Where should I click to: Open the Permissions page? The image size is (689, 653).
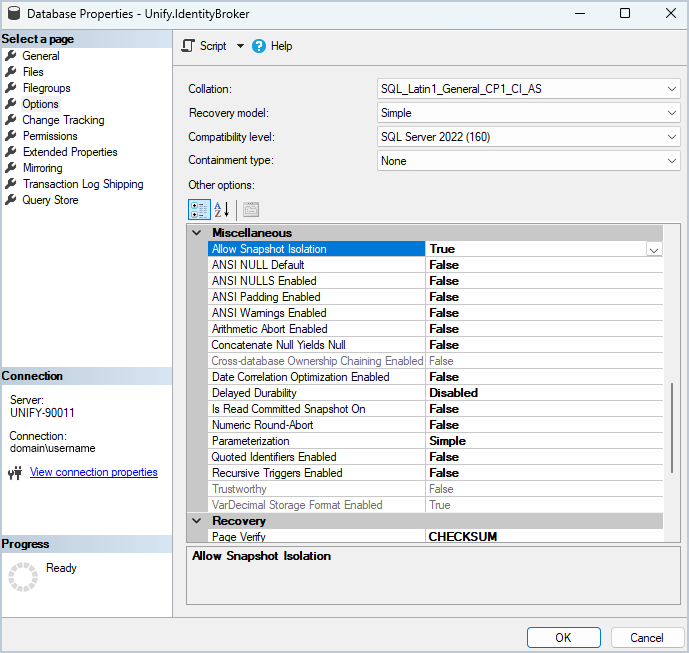[50, 136]
